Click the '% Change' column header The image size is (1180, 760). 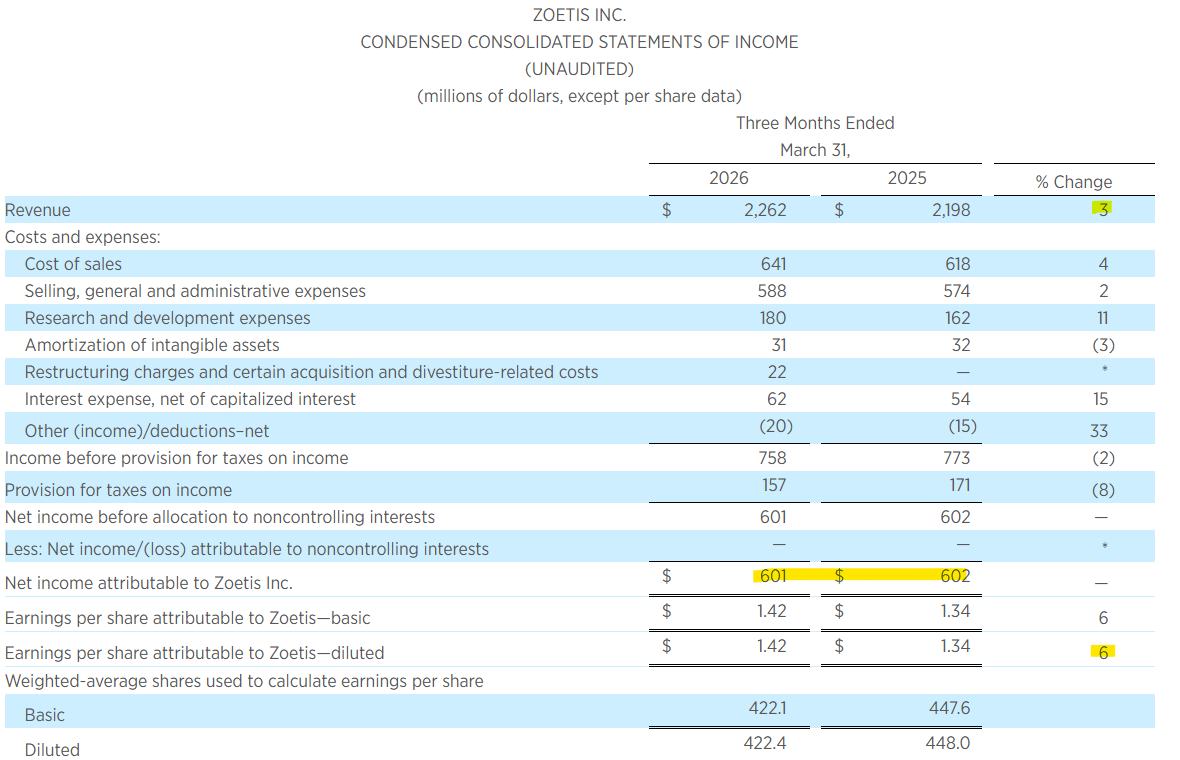[1073, 182]
